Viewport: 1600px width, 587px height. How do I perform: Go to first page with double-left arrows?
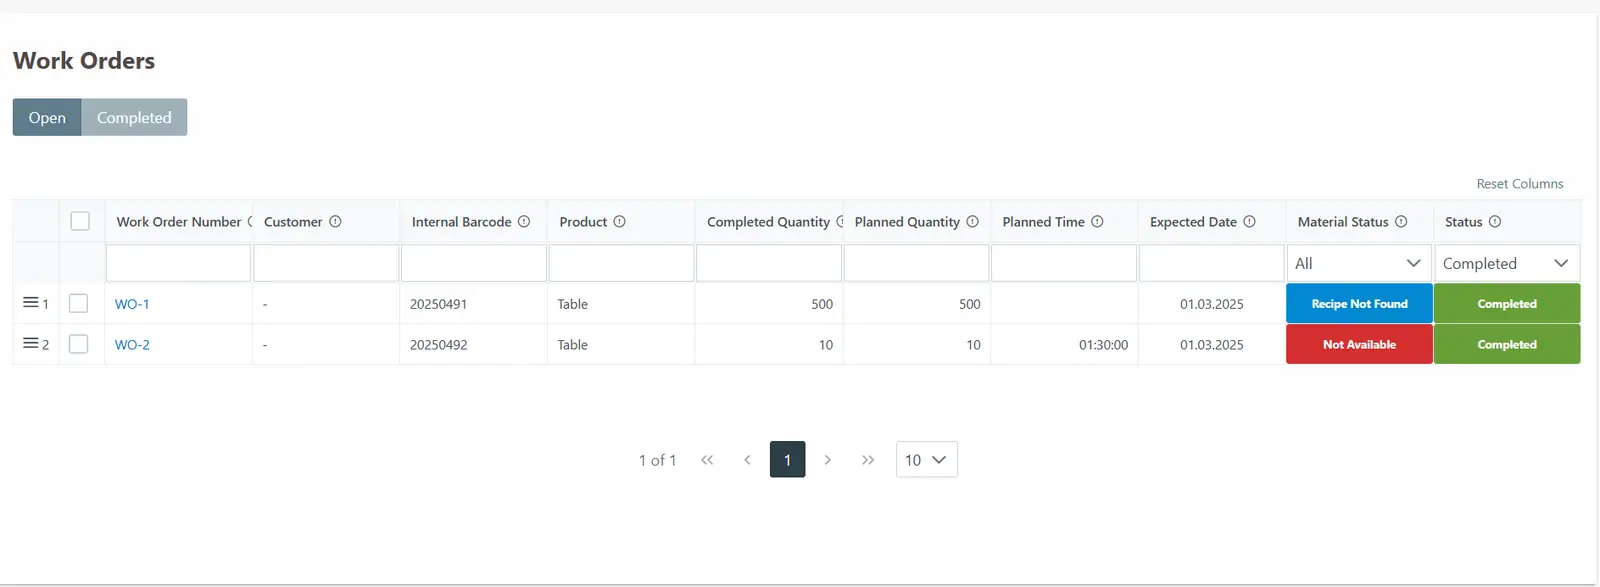[707, 460]
